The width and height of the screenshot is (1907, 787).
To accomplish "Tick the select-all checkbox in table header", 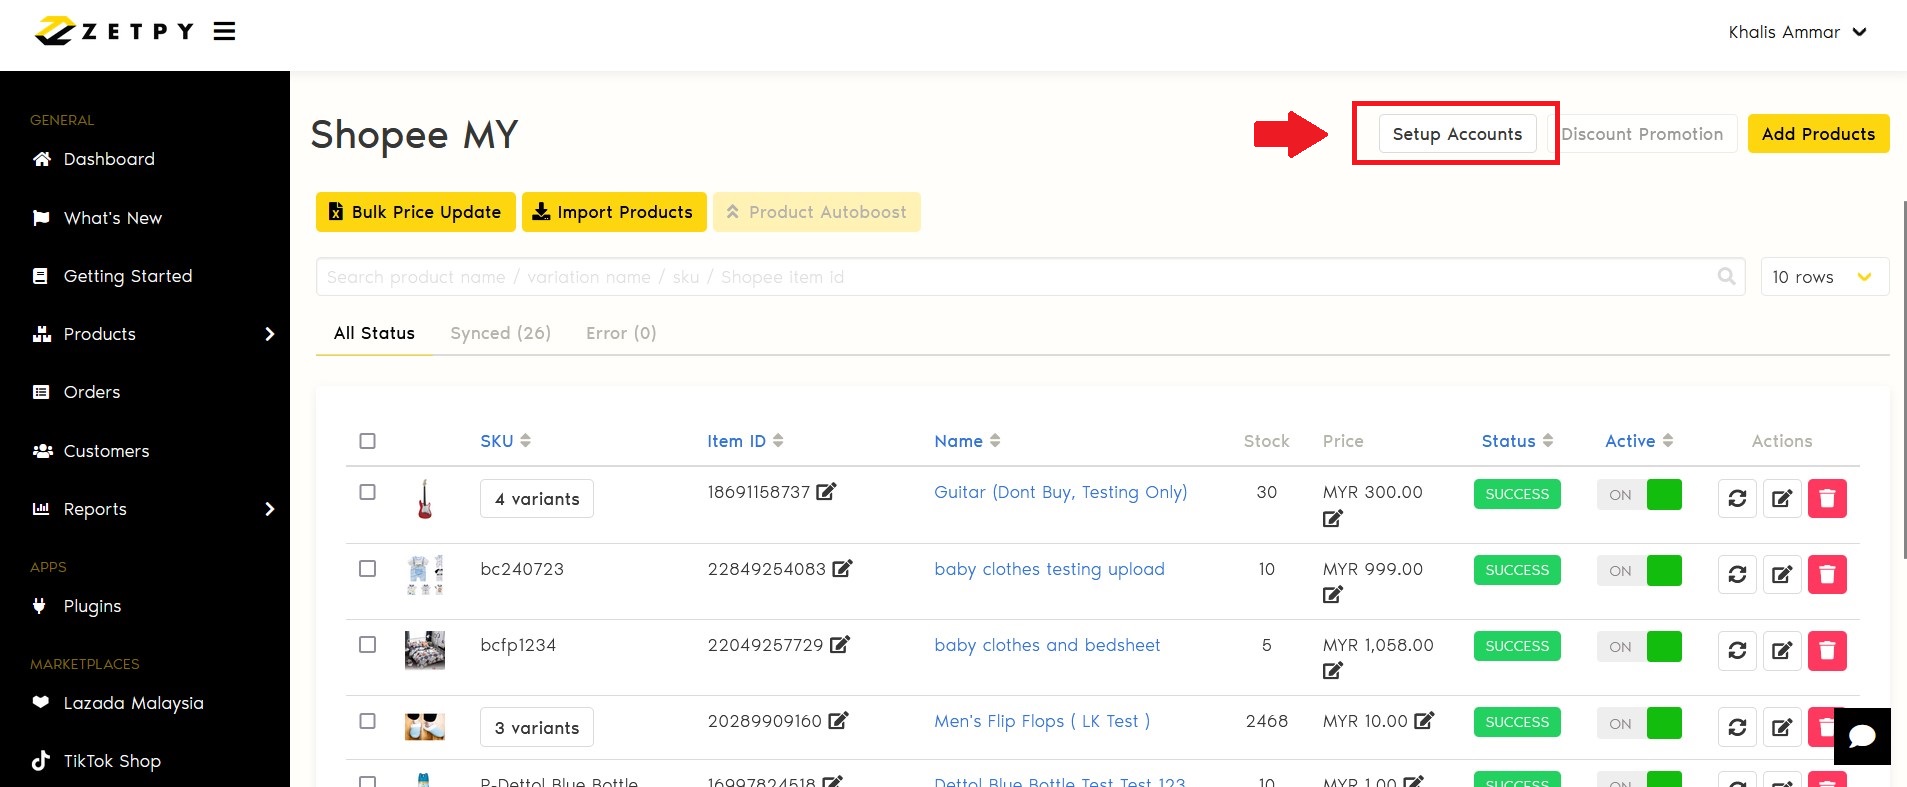I will pyautogui.click(x=367, y=441).
